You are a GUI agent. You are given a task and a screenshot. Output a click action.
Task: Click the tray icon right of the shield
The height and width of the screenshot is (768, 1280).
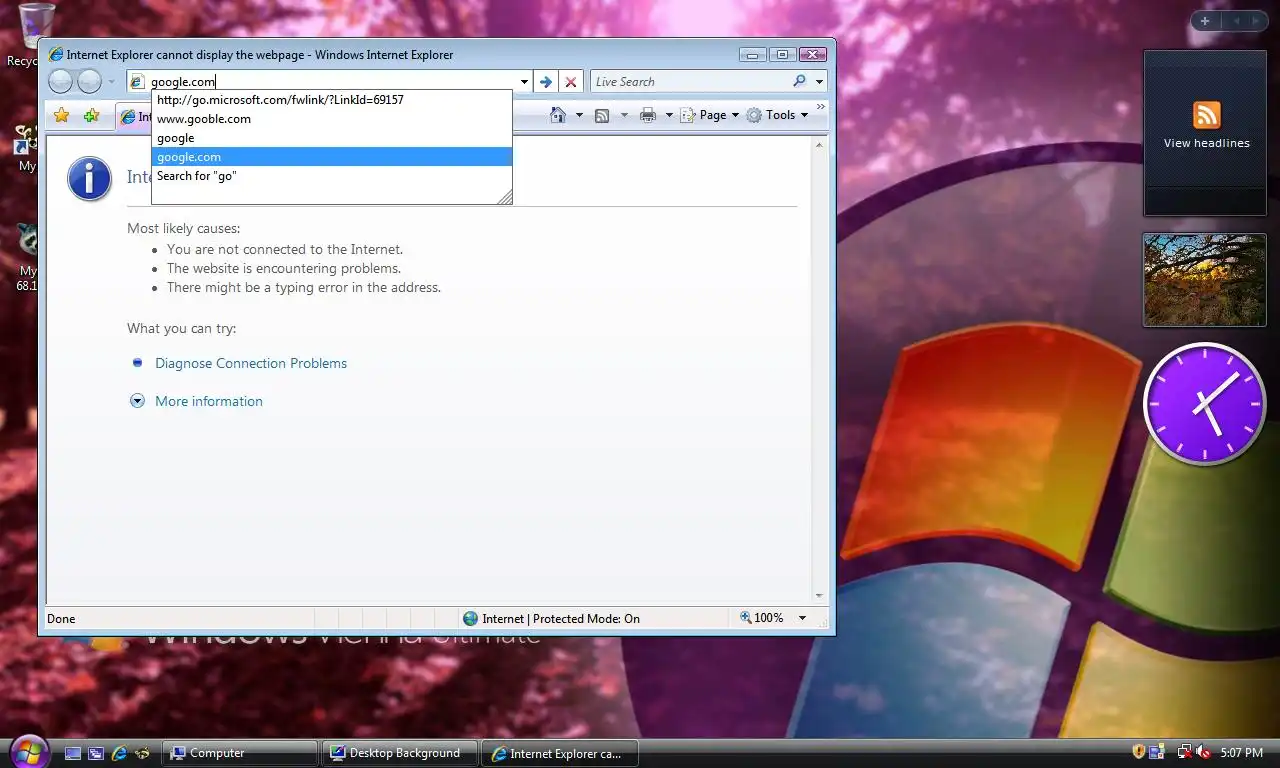click(1157, 752)
